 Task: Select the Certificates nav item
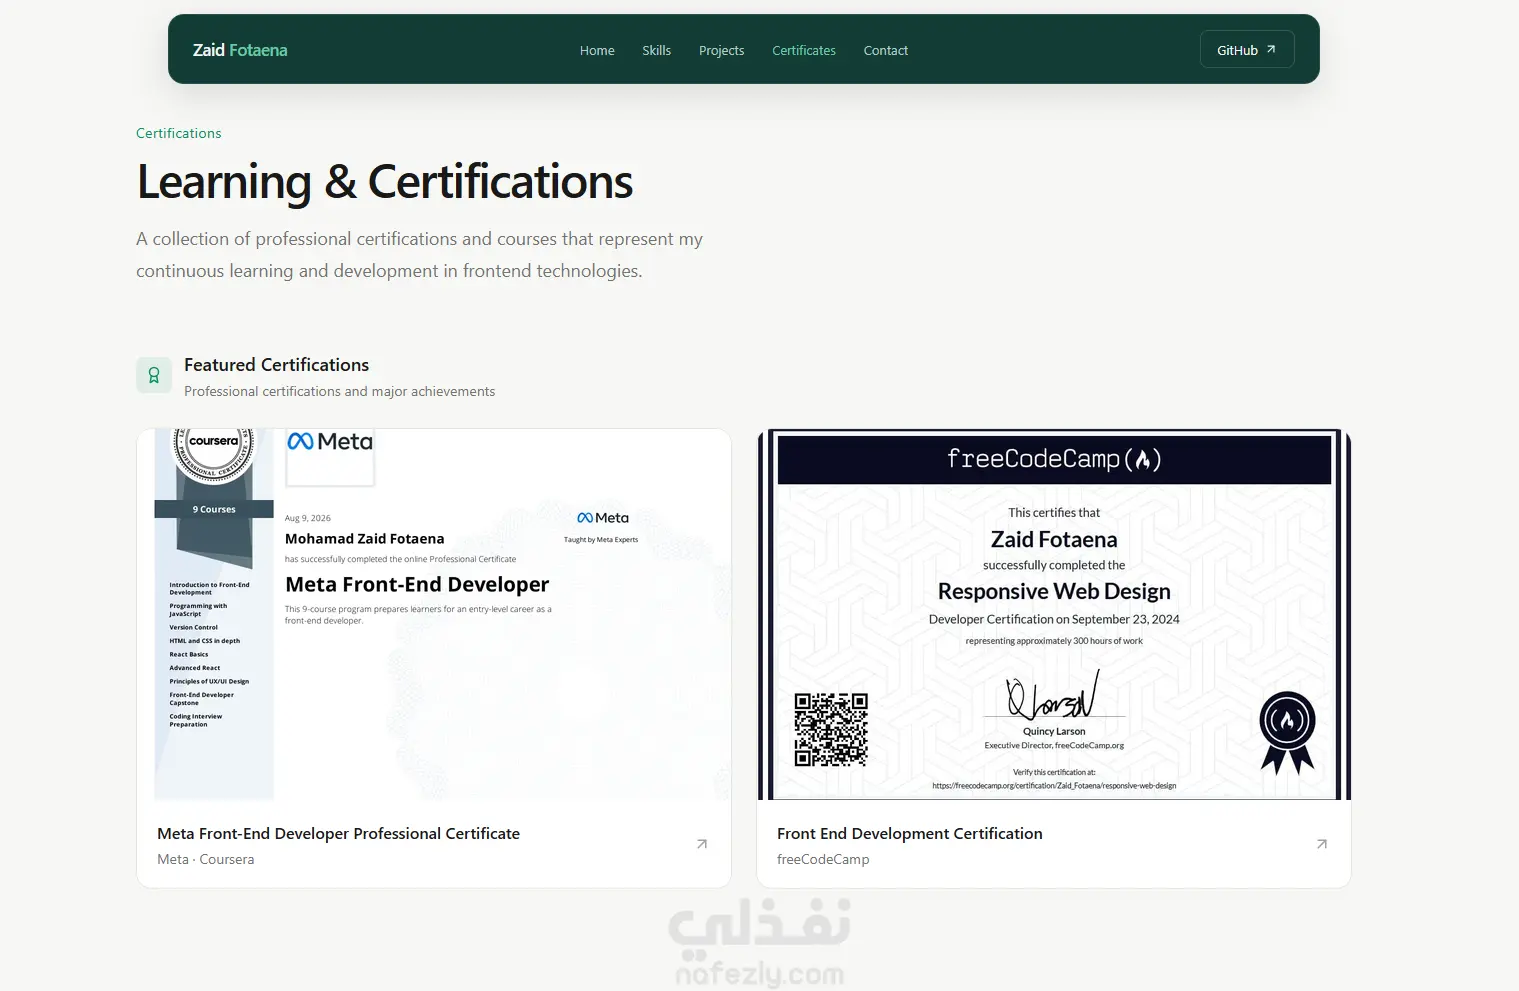pos(804,50)
